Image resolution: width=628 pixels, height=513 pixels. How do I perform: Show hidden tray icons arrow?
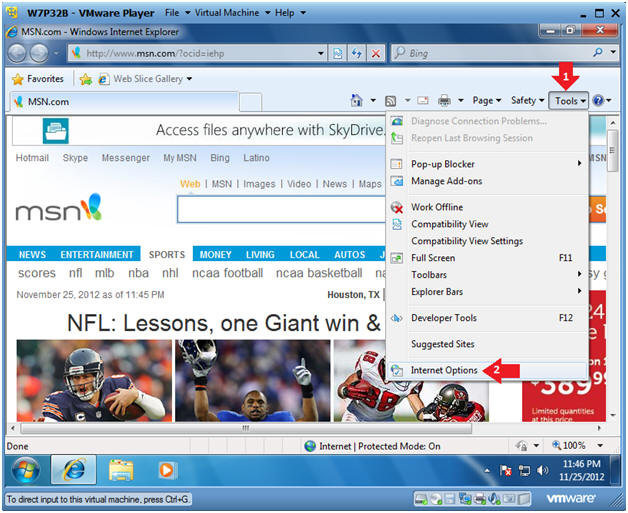pyautogui.click(x=487, y=471)
